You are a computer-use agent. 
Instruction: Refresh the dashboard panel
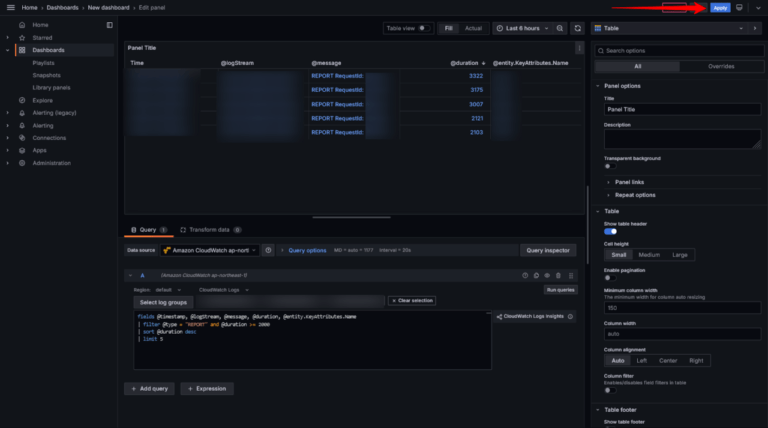[x=577, y=28]
